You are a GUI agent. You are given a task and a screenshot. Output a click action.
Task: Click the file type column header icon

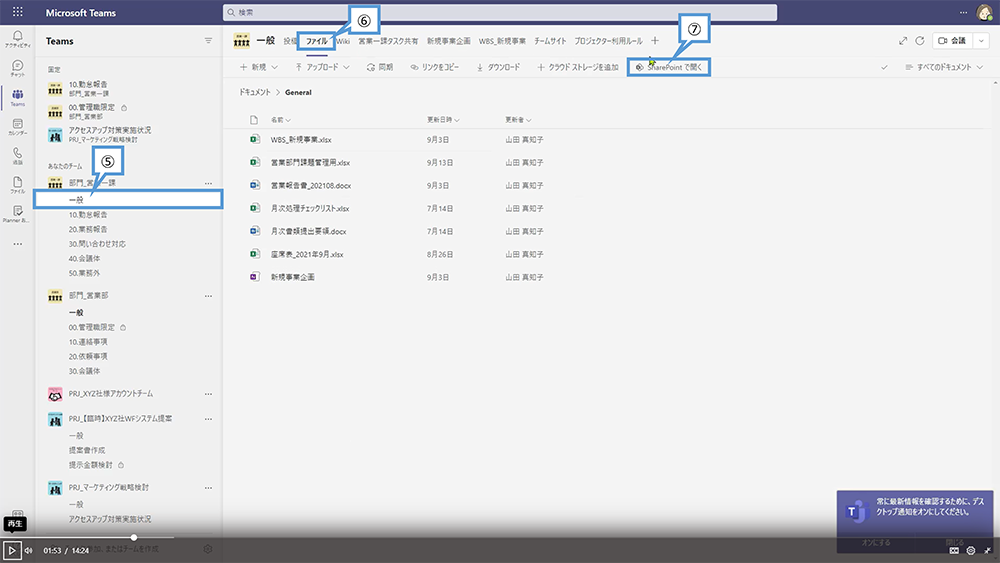pos(254,120)
